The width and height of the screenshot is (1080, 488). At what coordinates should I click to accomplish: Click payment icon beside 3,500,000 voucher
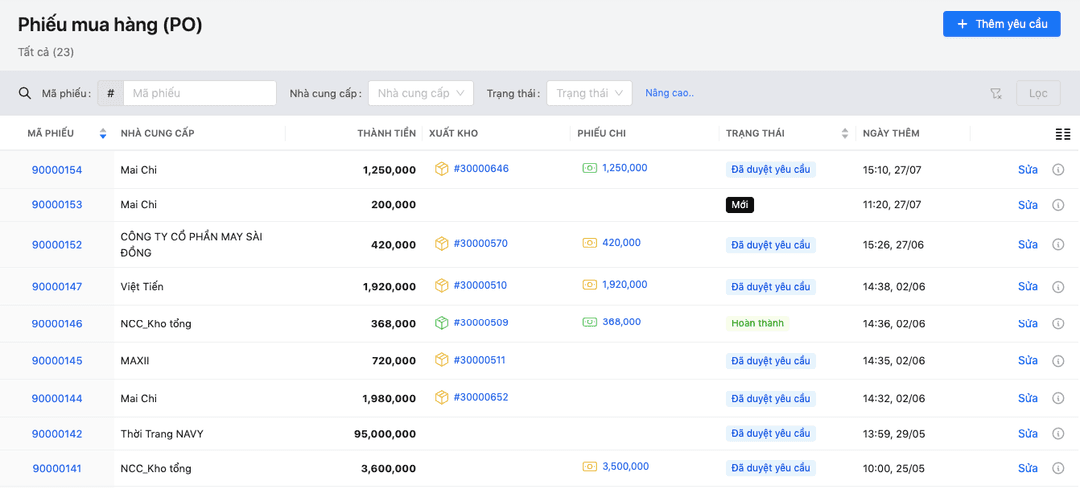pyautogui.click(x=590, y=467)
